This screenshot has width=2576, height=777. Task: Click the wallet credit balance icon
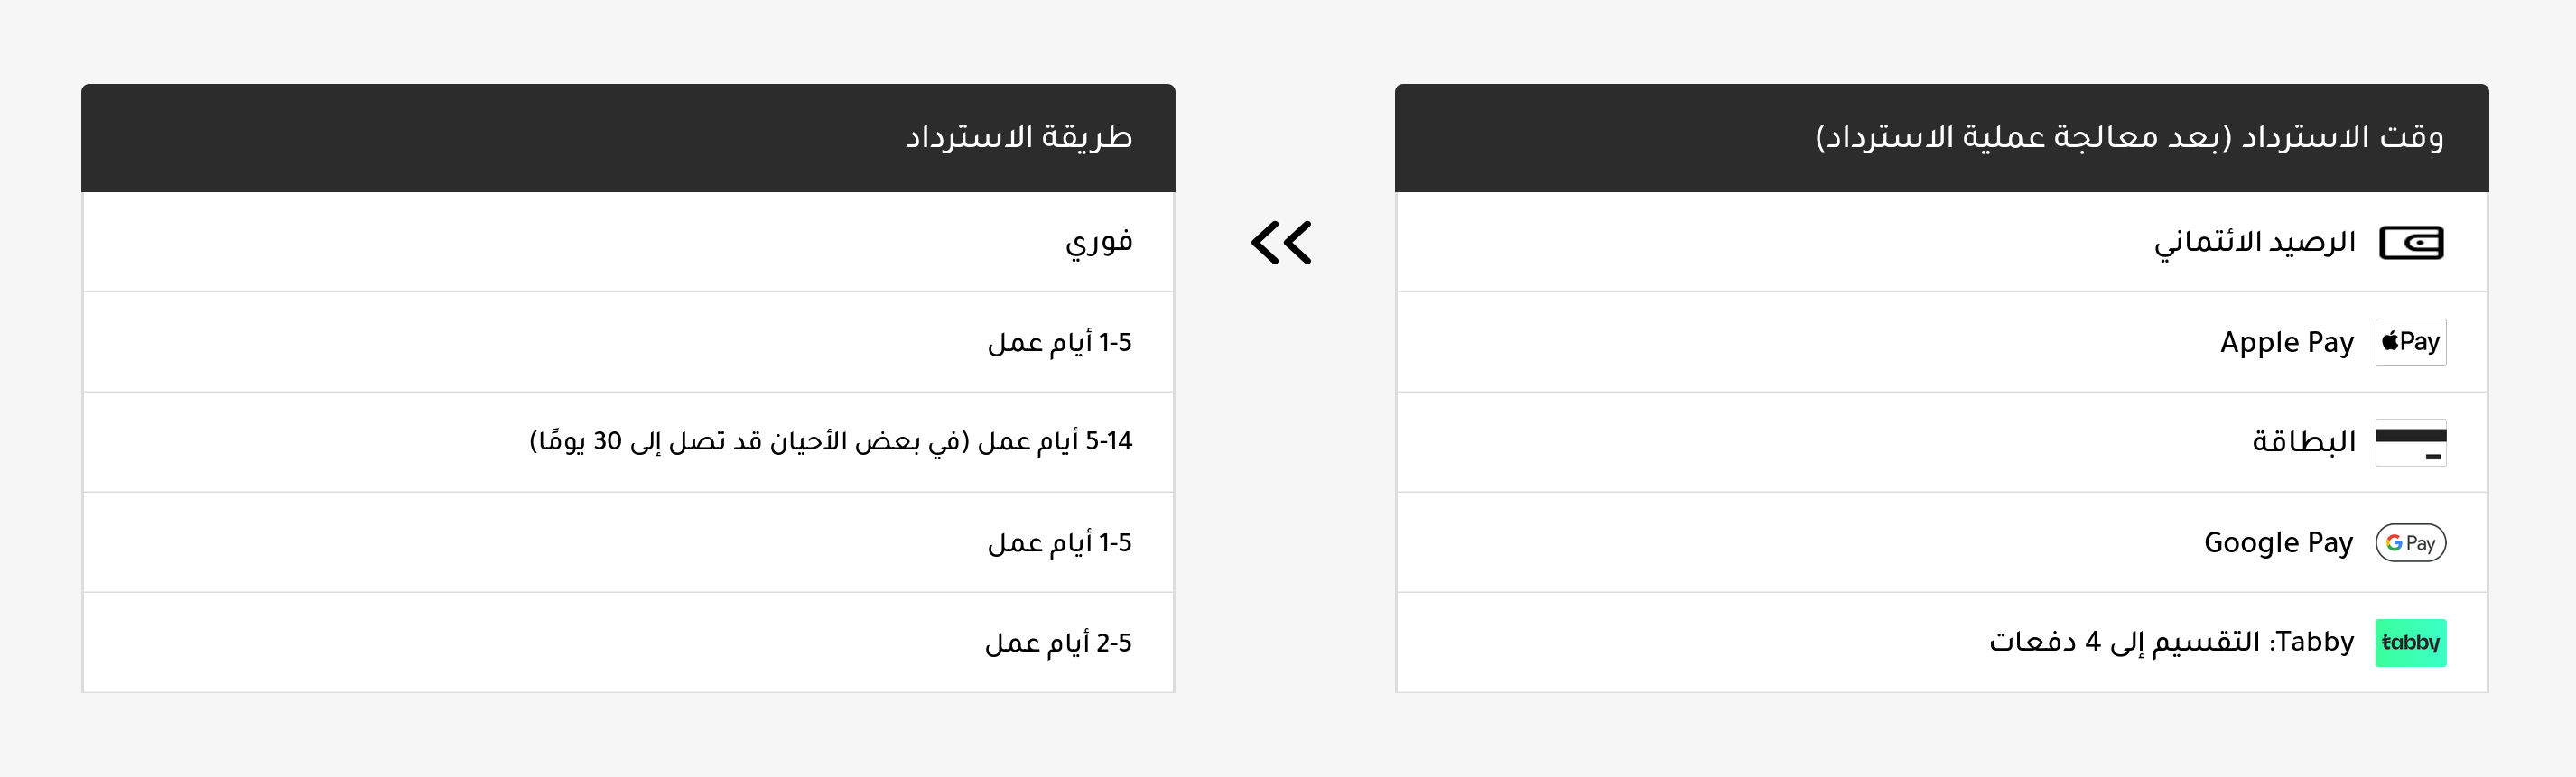(2410, 243)
